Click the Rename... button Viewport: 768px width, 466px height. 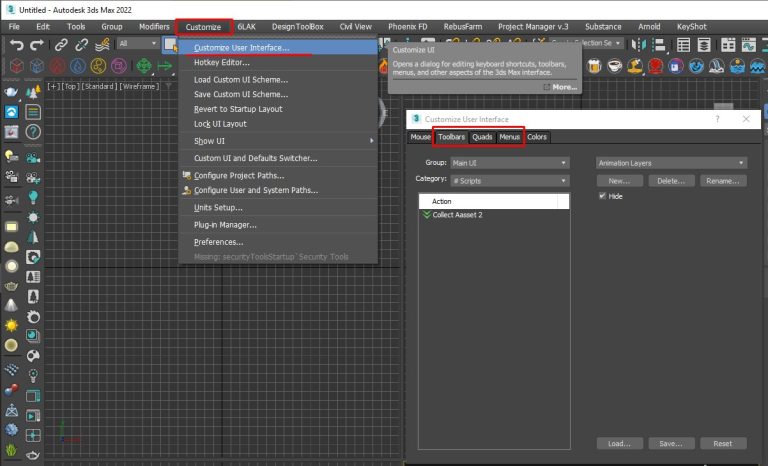723,181
